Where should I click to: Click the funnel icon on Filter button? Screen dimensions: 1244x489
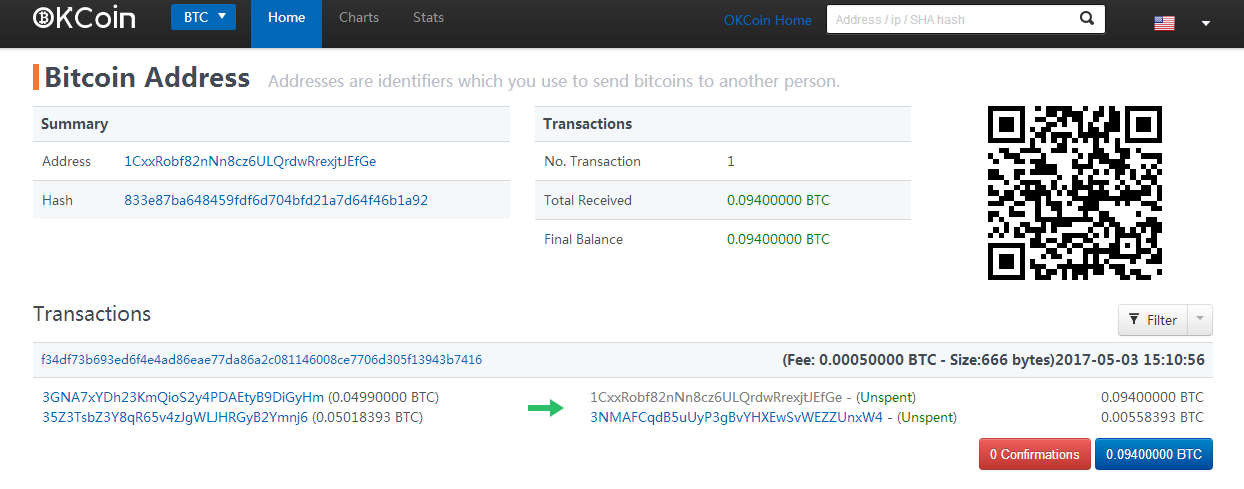point(1133,320)
